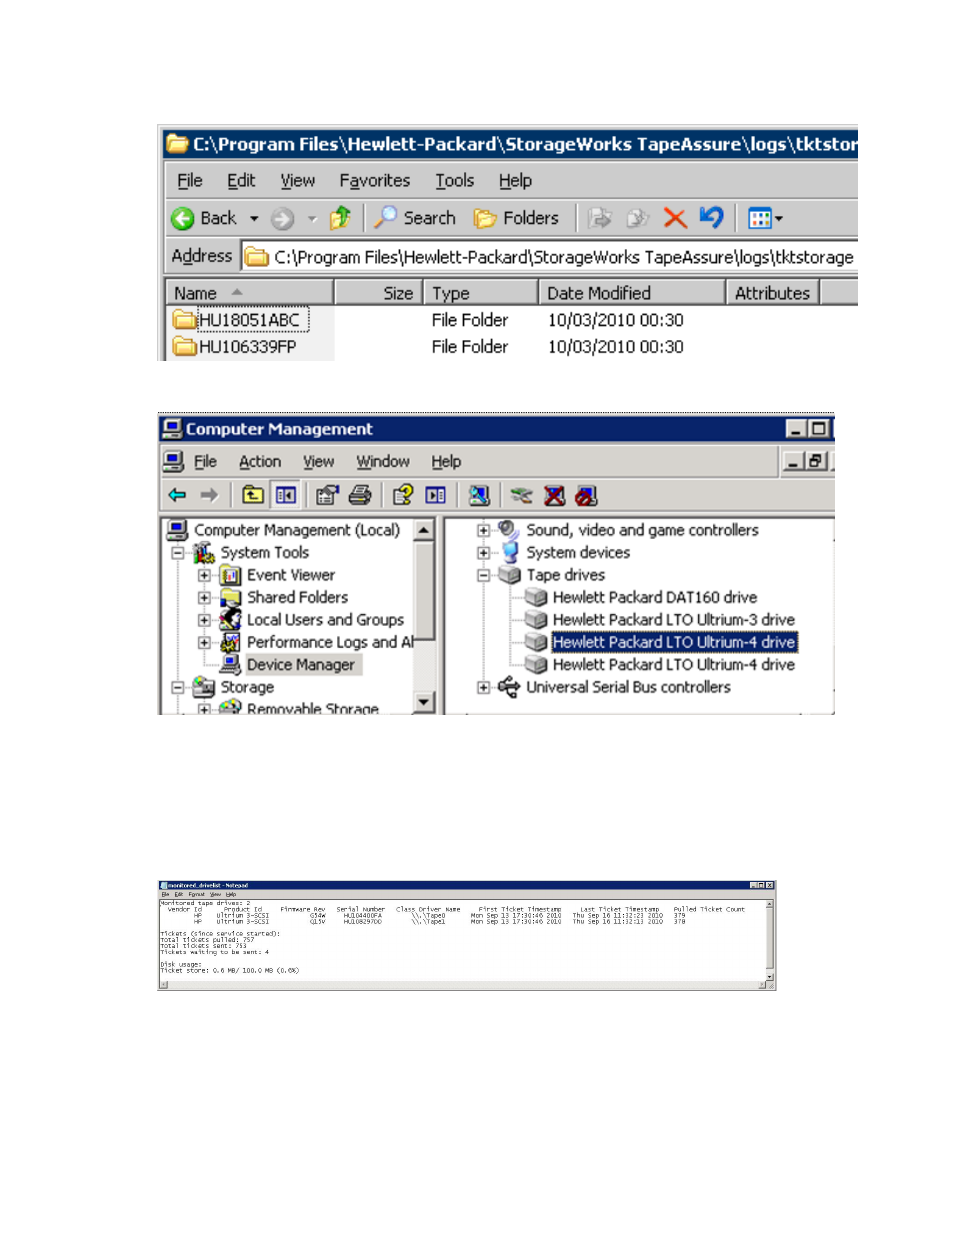Viewport: 954px width, 1235px height.
Task: Click the Uninstall red X toolbar icon
Action: [x=554, y=495]
